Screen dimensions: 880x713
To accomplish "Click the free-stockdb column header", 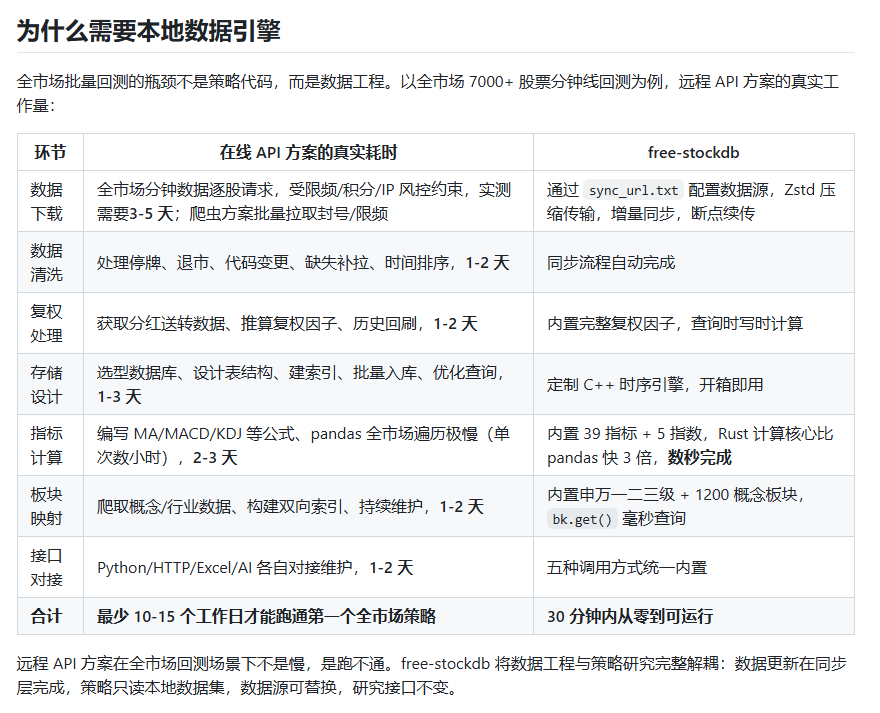I will click(694, 152).
